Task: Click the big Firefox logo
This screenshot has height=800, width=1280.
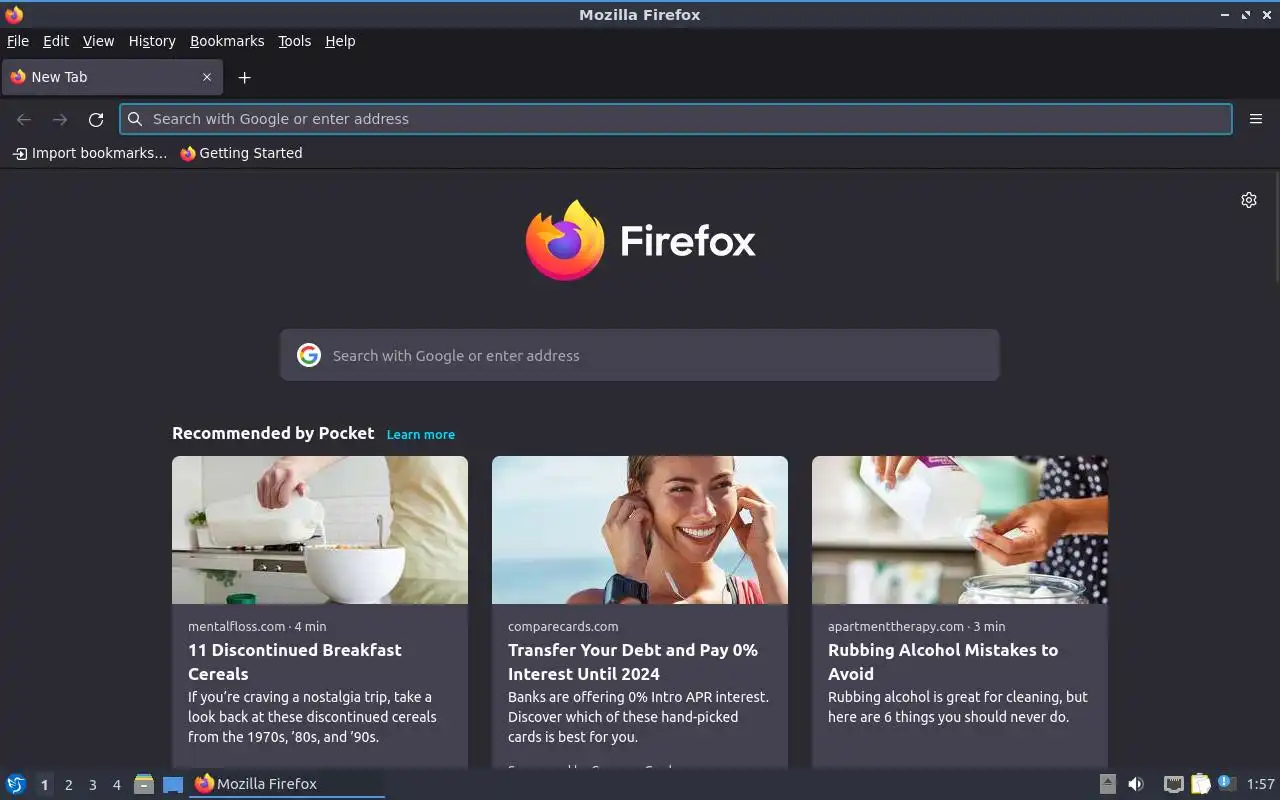Action: (x=565, y=240)
